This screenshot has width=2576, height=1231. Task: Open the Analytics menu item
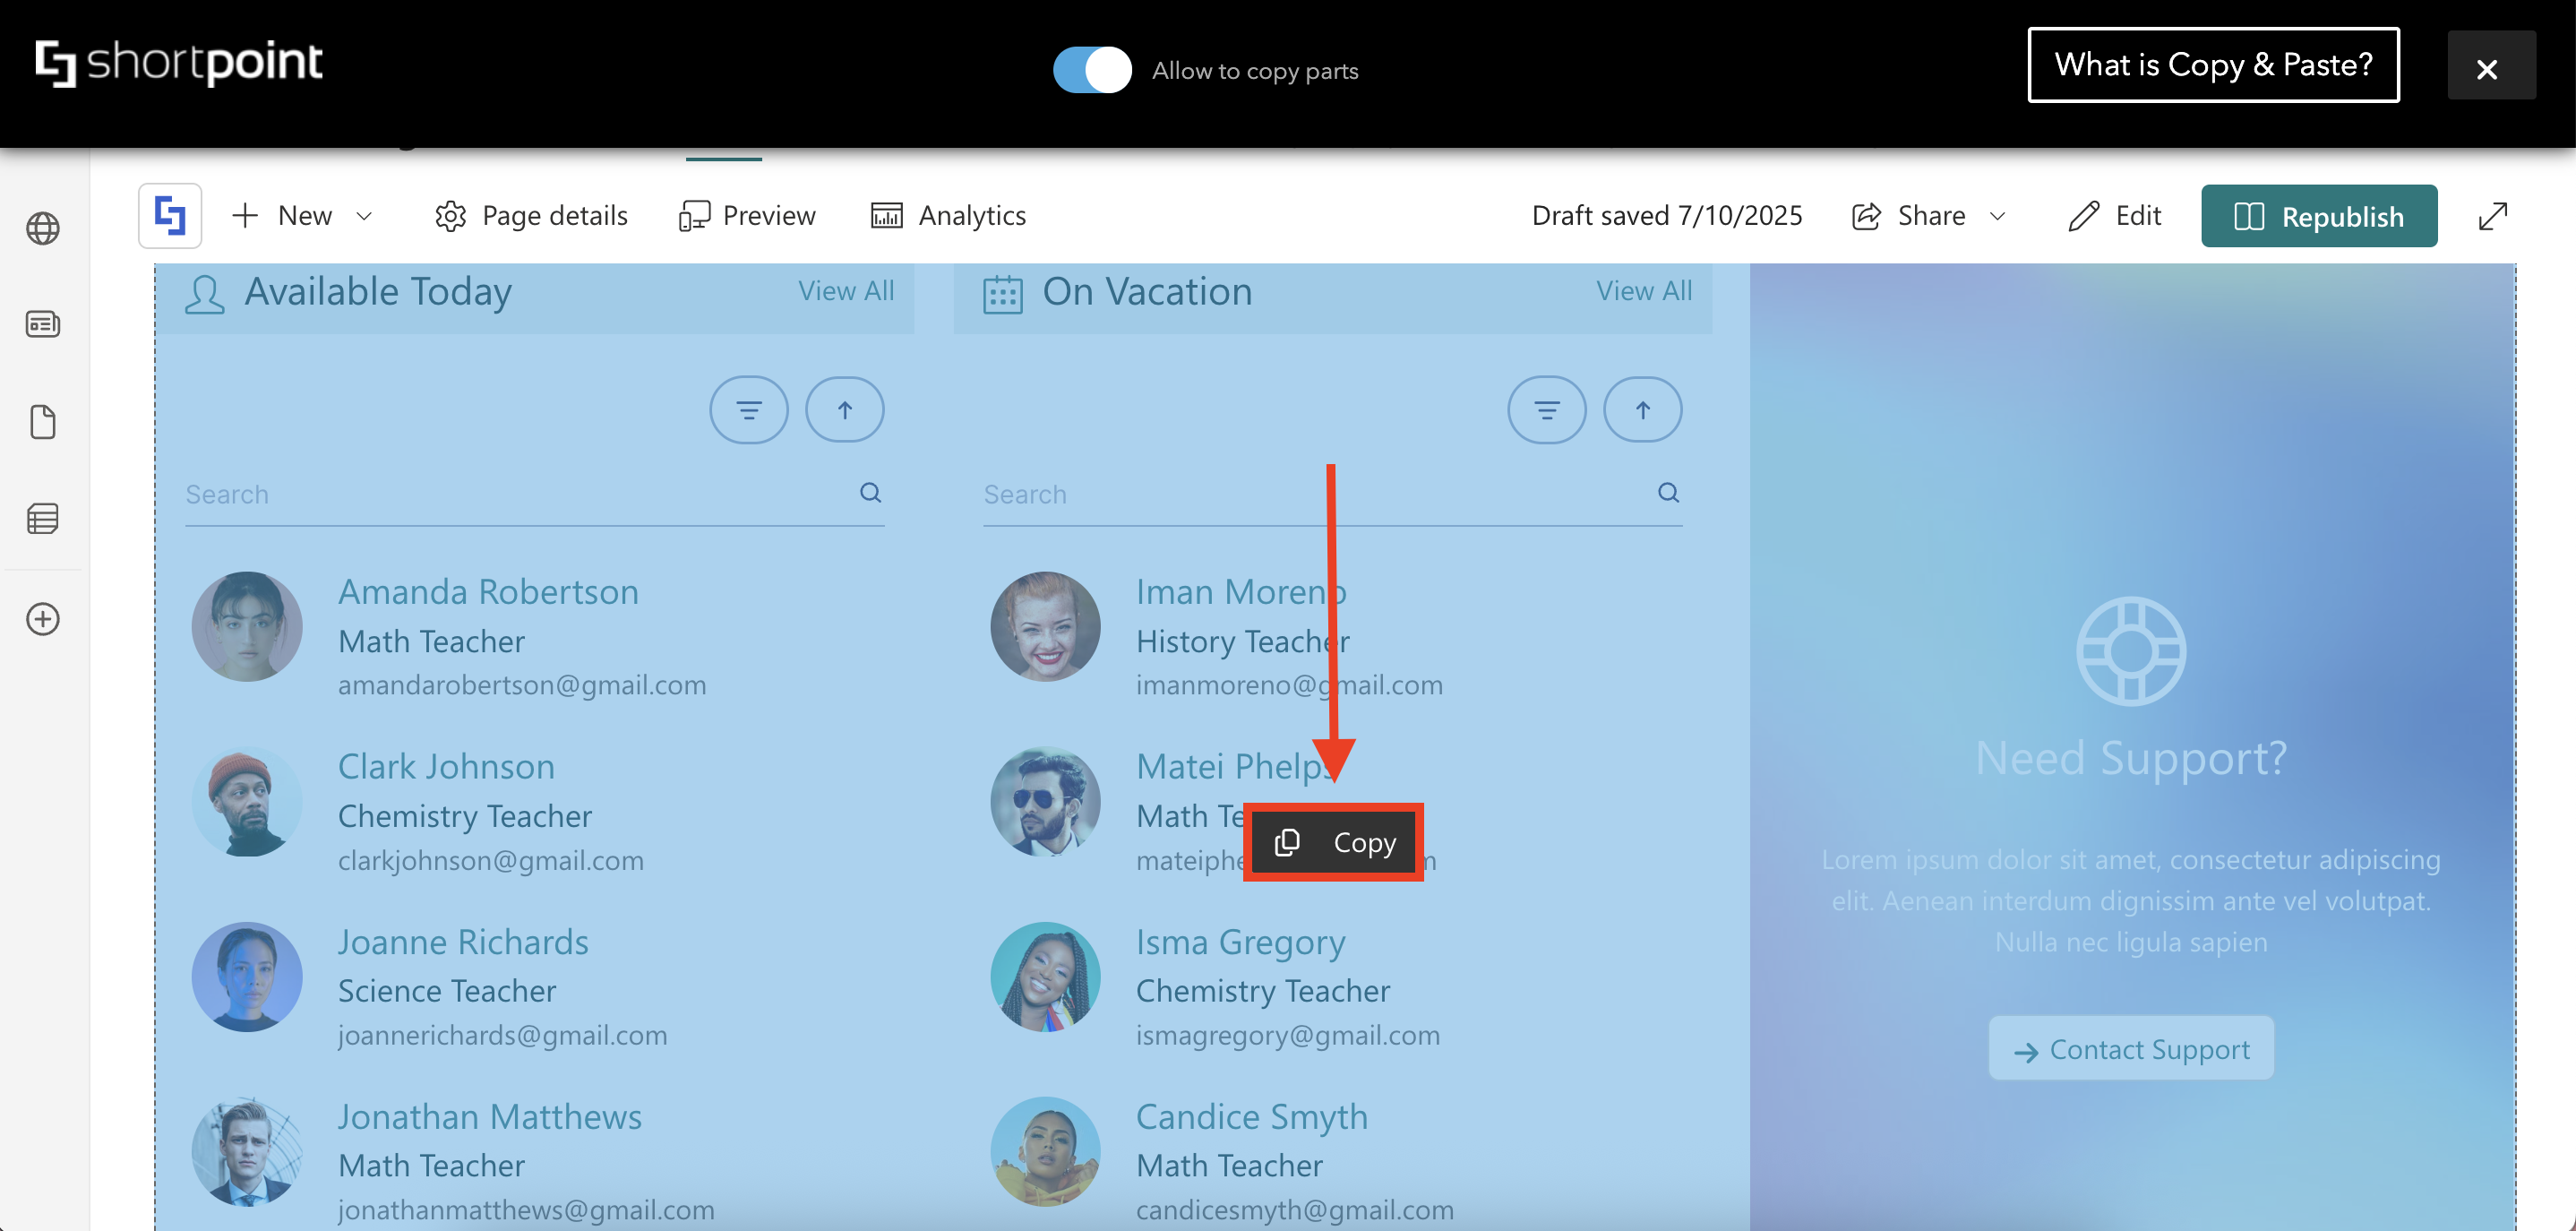[948, 216]
